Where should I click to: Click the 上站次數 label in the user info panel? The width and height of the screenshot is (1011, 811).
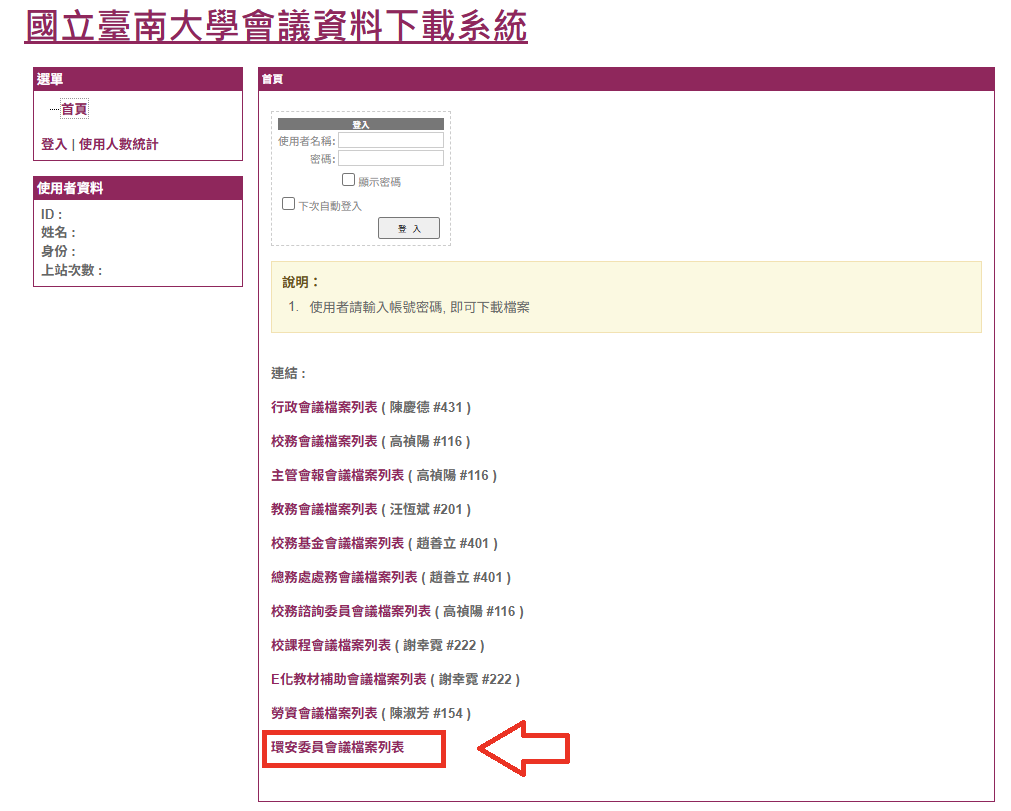pos(72,270)
